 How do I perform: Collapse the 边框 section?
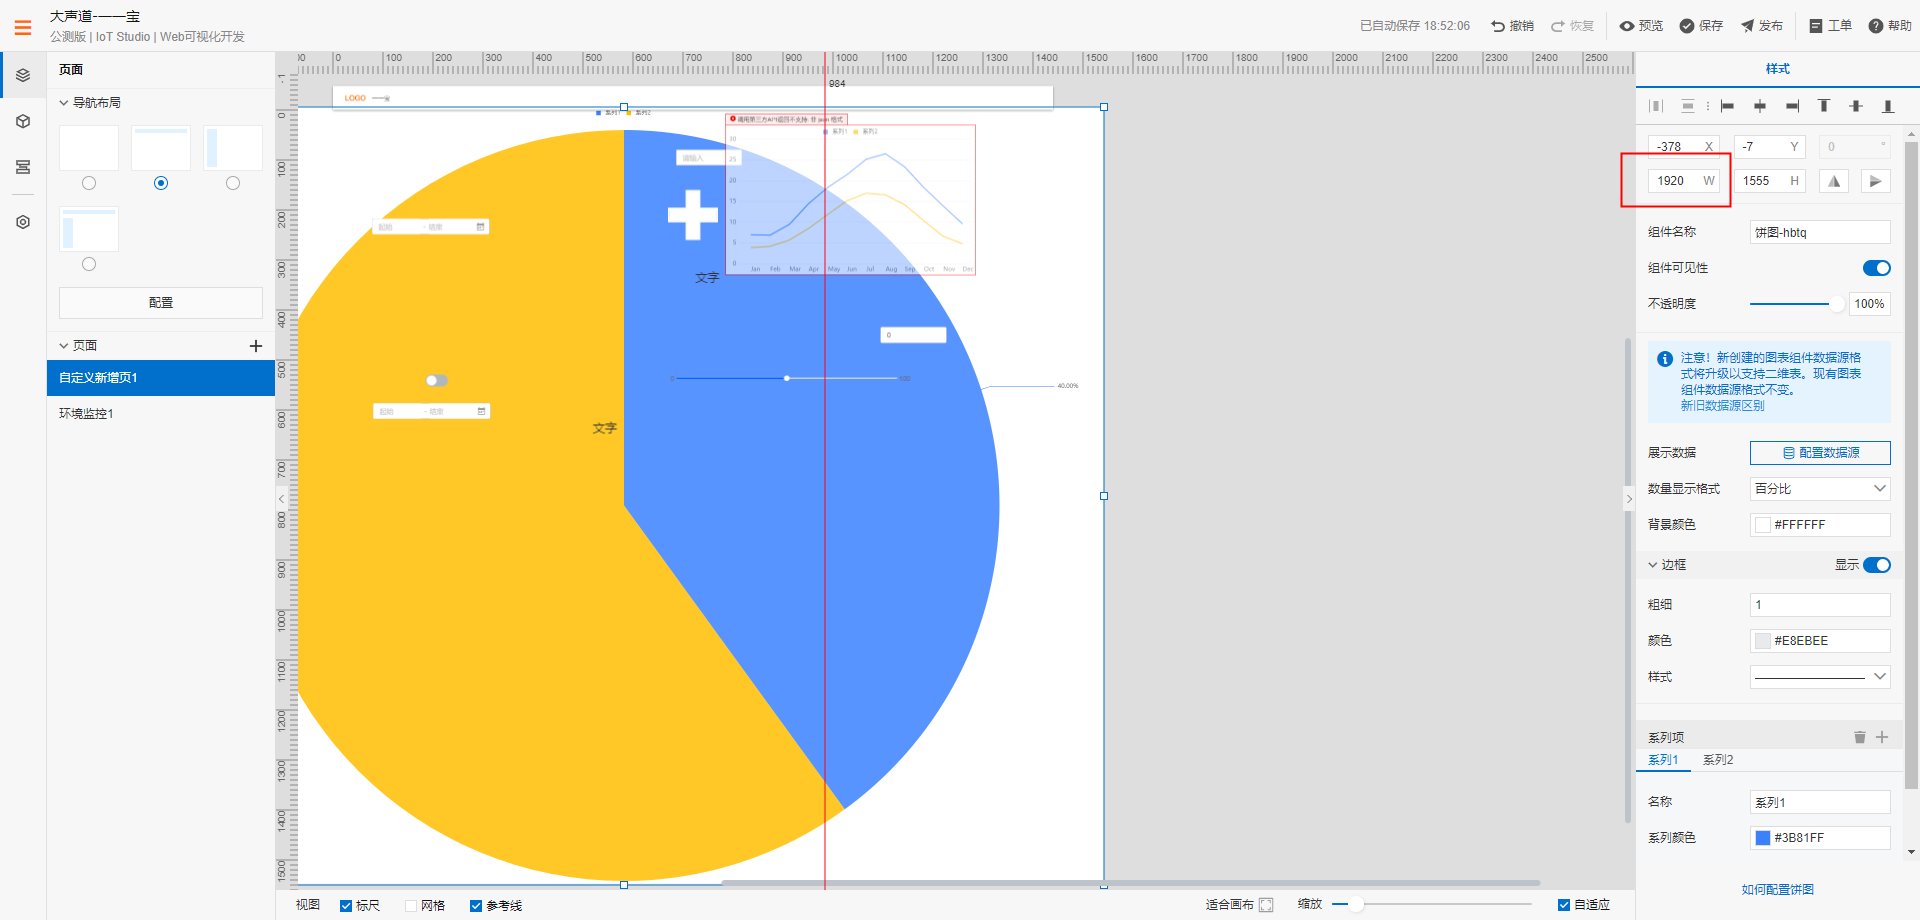coord(1653,565)
